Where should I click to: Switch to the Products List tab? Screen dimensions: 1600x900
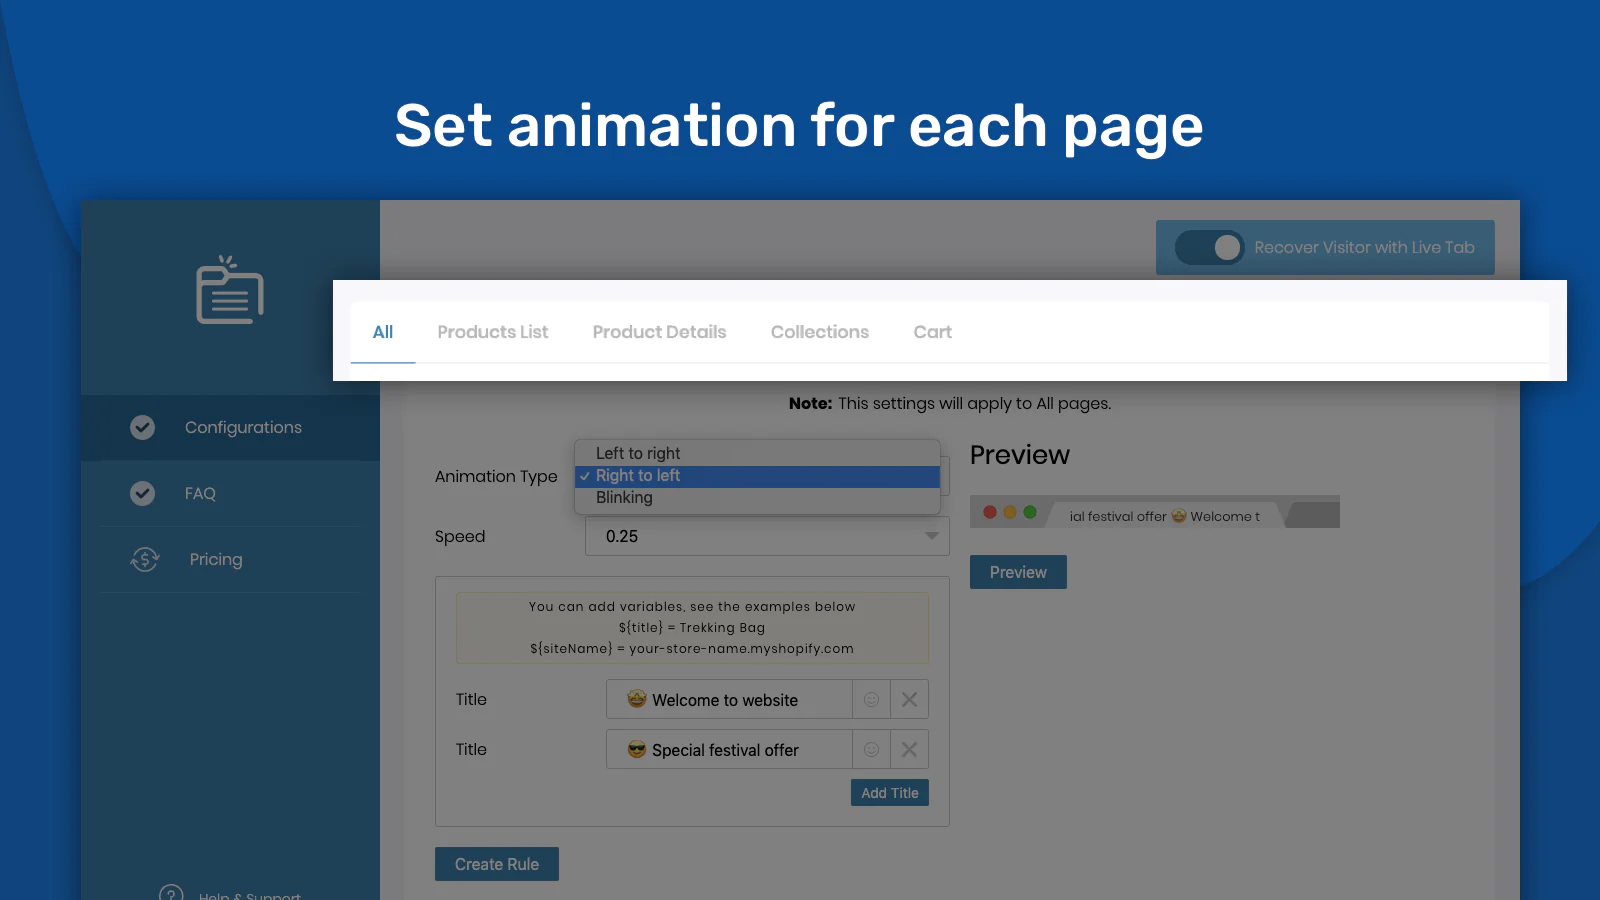492,332
